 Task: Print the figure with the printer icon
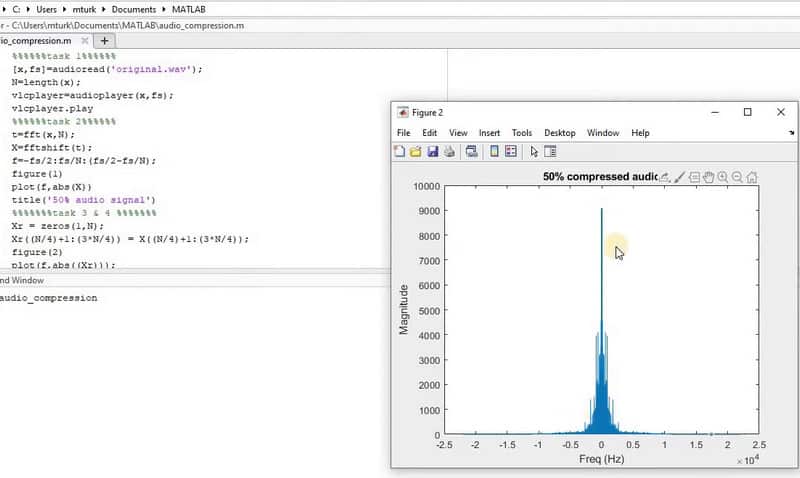(x=449, y=152)
